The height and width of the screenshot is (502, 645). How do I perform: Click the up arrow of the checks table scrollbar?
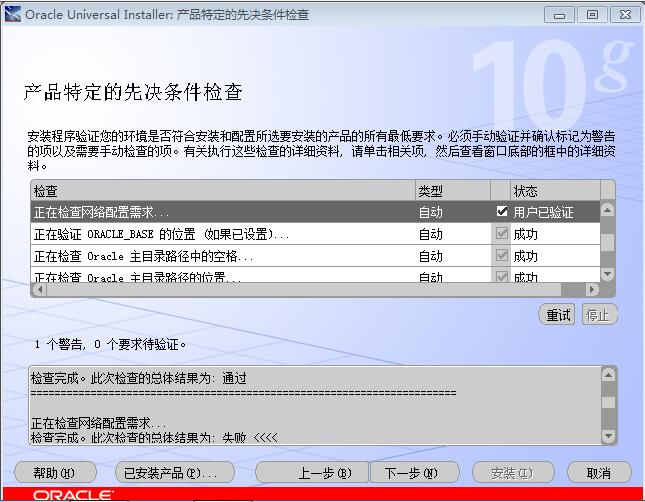[x=608, y=209]
